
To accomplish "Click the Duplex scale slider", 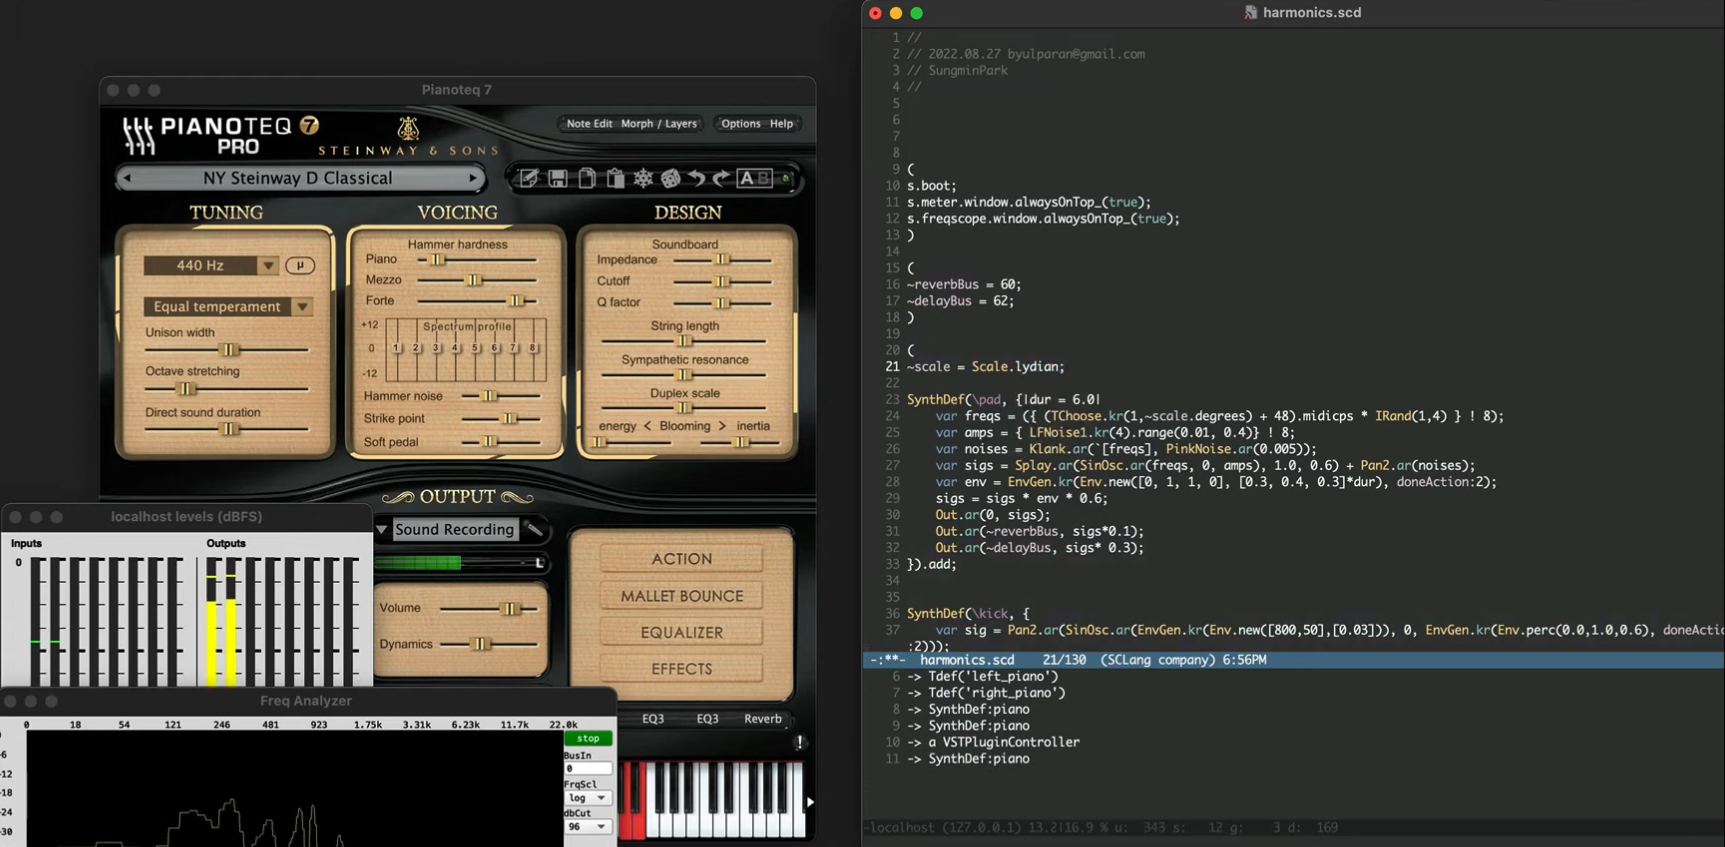I will tap(684, 408).
